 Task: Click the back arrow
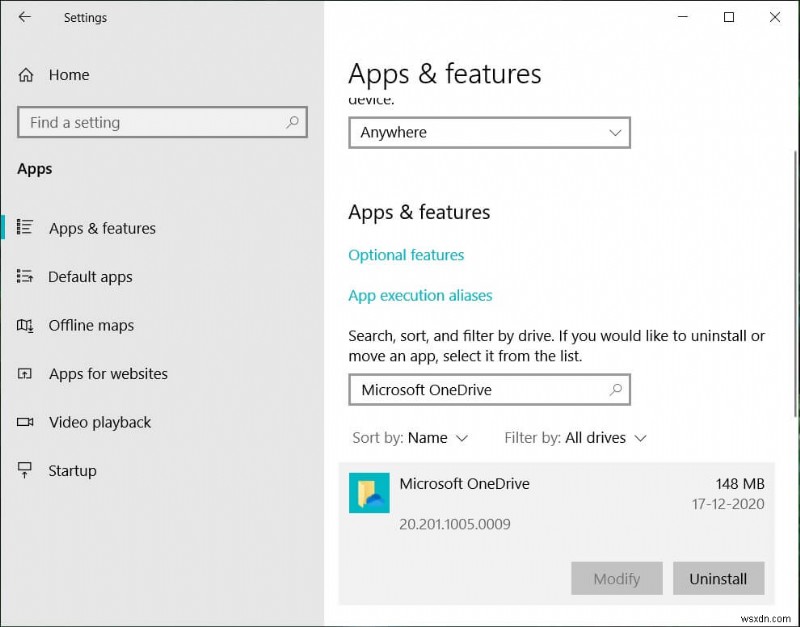pyautogui.click(x=23, y=17)
